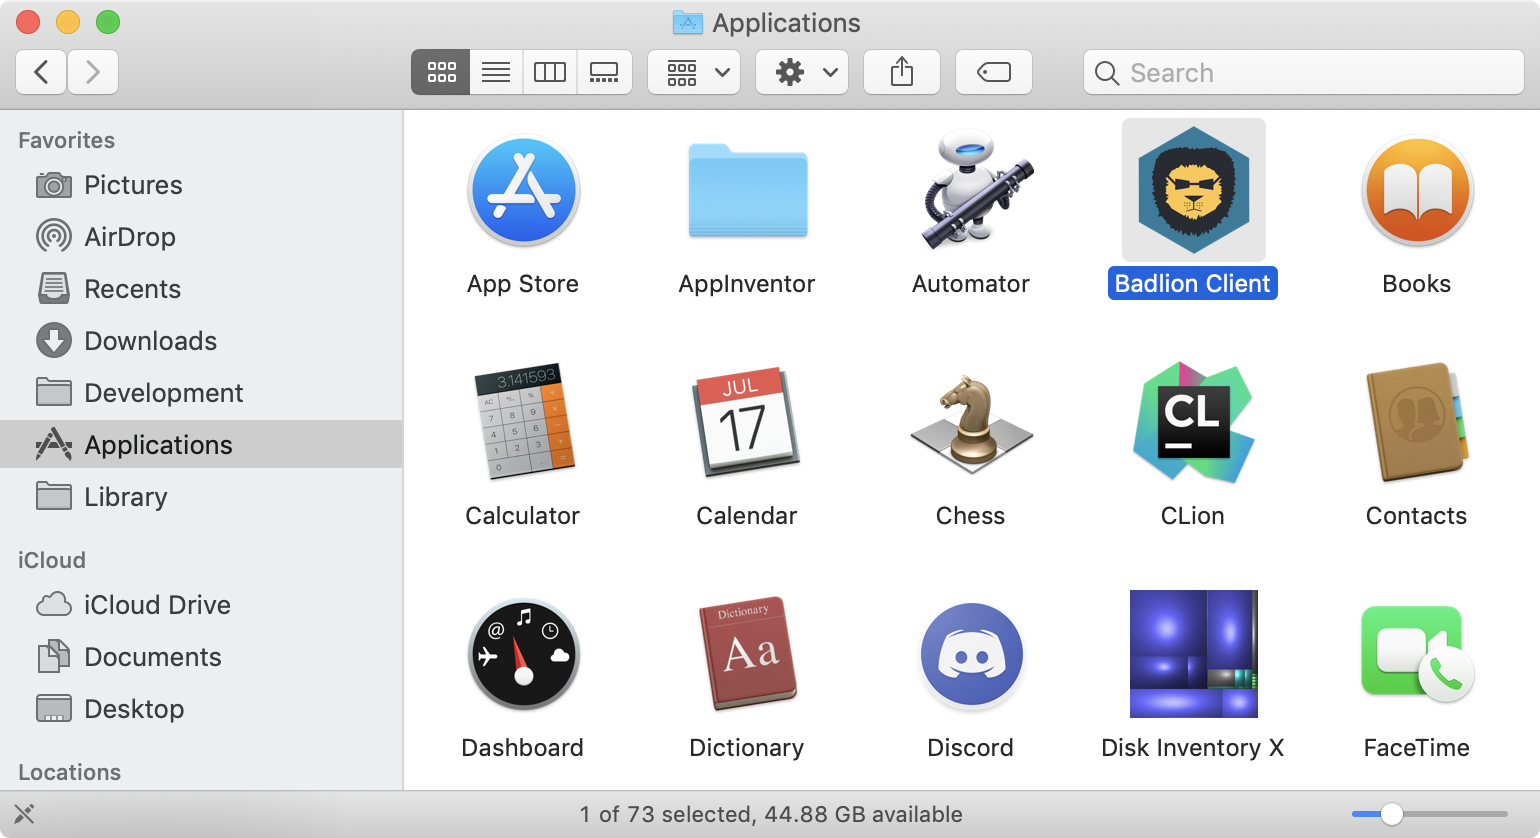The image size is (1540, 838).
Task: Open Documents in the sidebar
Action: pyautogui.click(x=201, y=657)
